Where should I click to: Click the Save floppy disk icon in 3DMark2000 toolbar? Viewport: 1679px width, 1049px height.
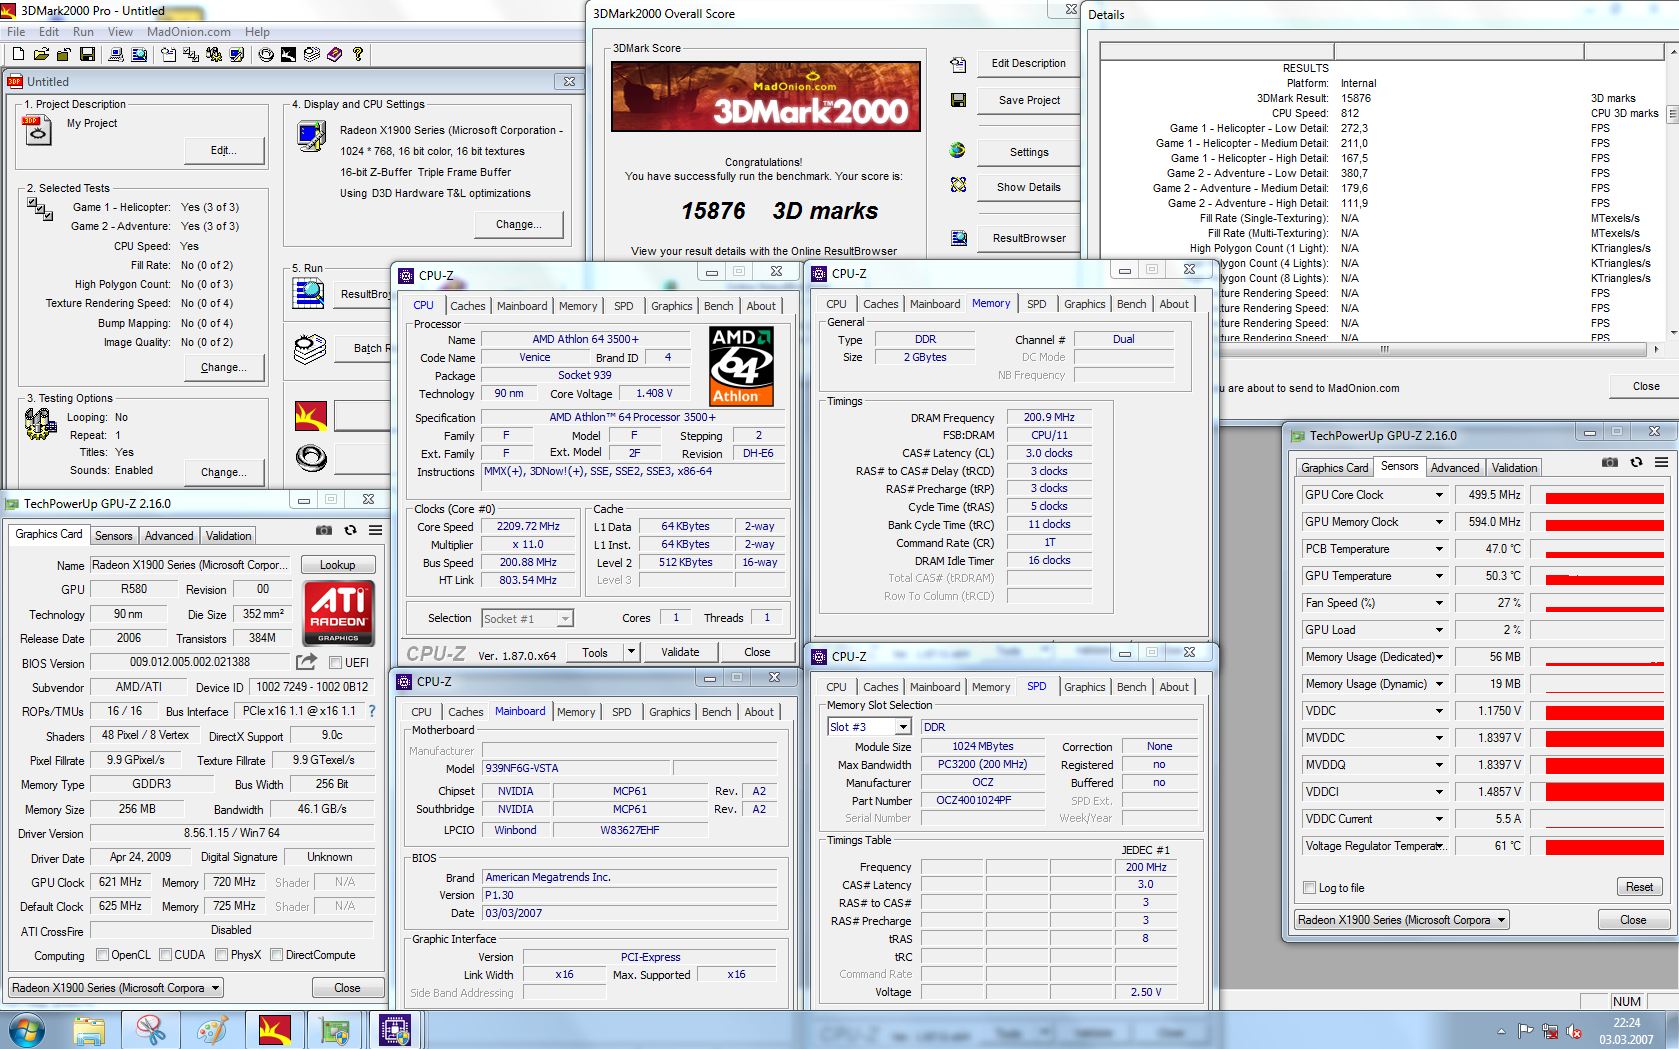click(87, 54)
